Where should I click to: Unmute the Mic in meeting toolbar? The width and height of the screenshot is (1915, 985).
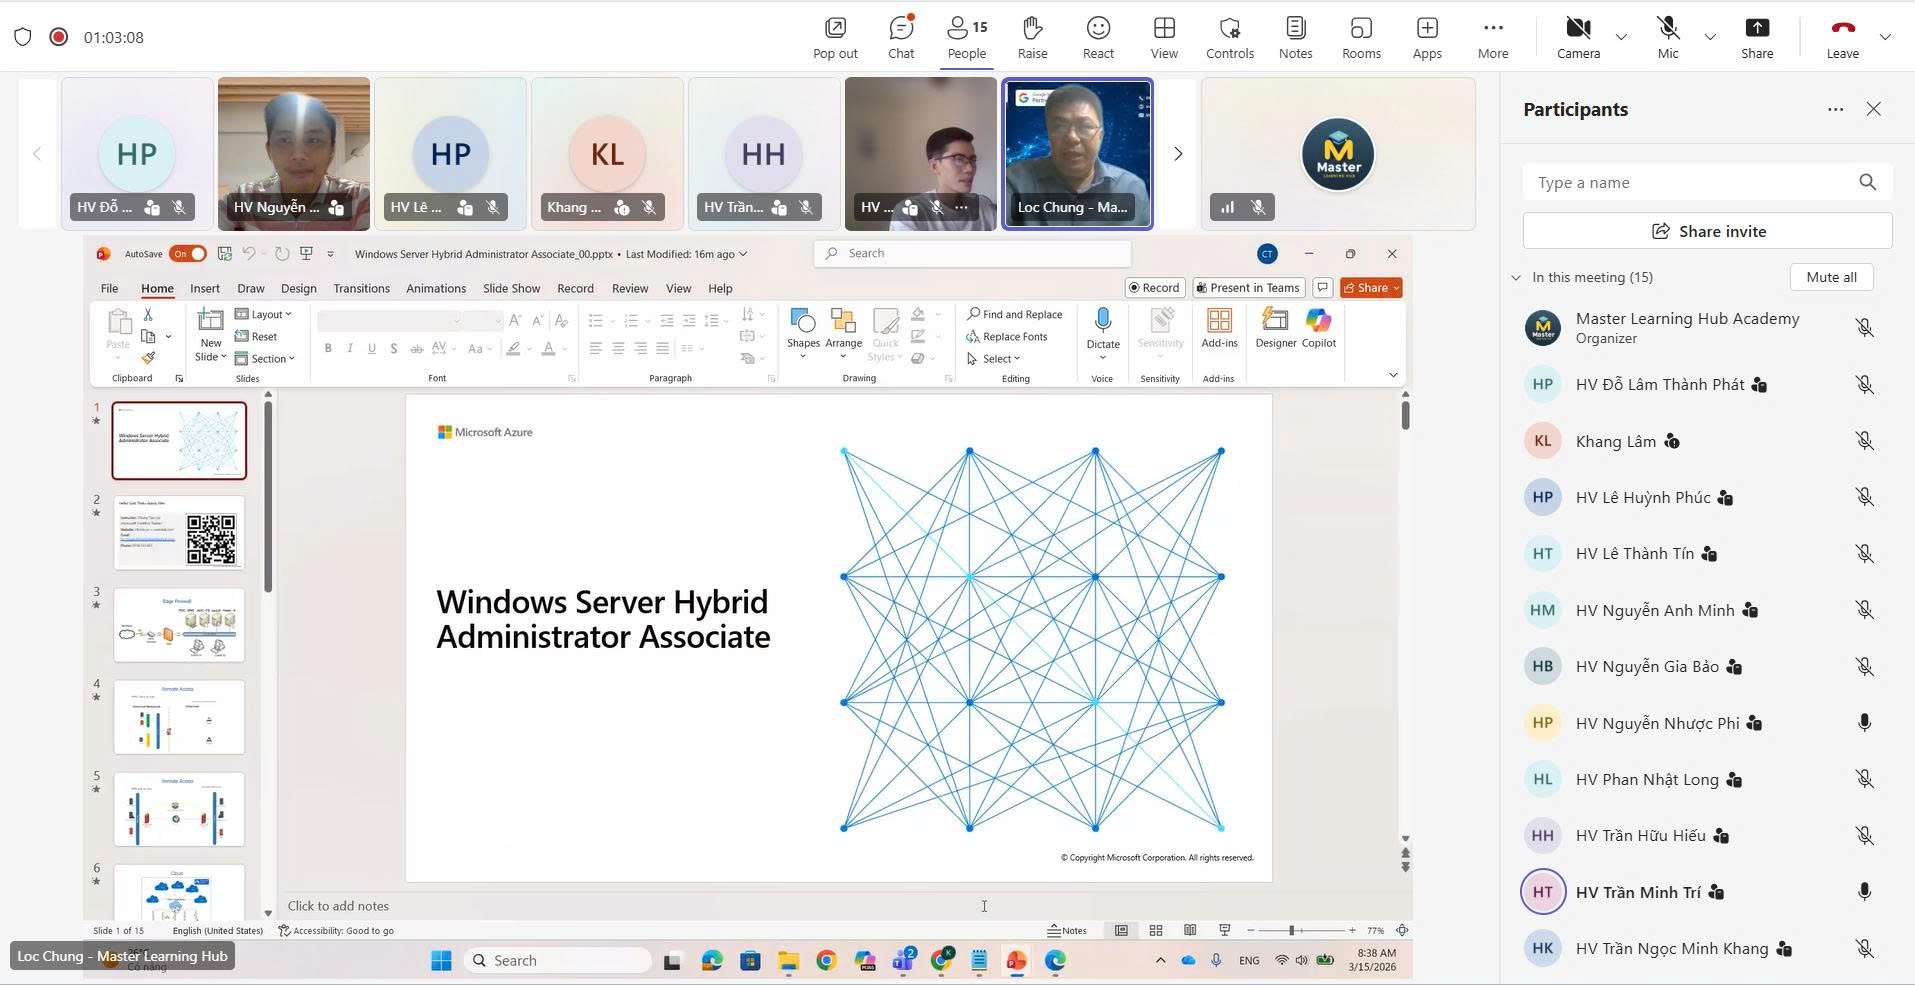[1667, 37]
